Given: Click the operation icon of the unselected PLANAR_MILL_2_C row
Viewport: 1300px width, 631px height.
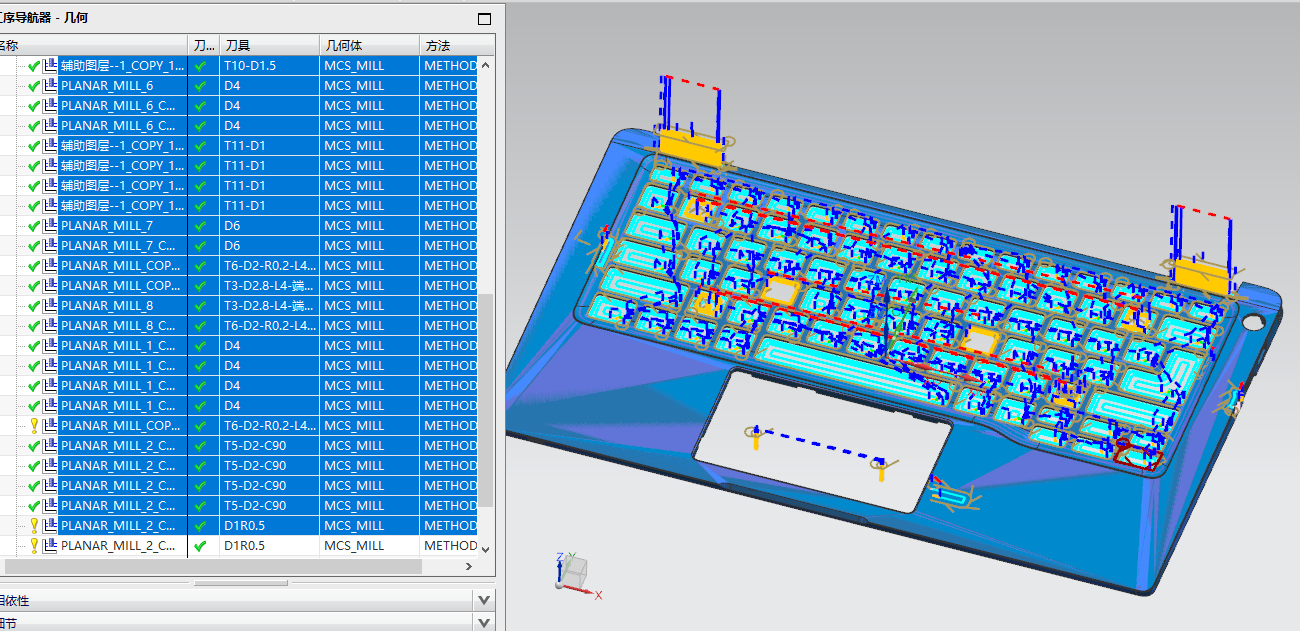Looking at the screenshot, I should coord(50,545).
